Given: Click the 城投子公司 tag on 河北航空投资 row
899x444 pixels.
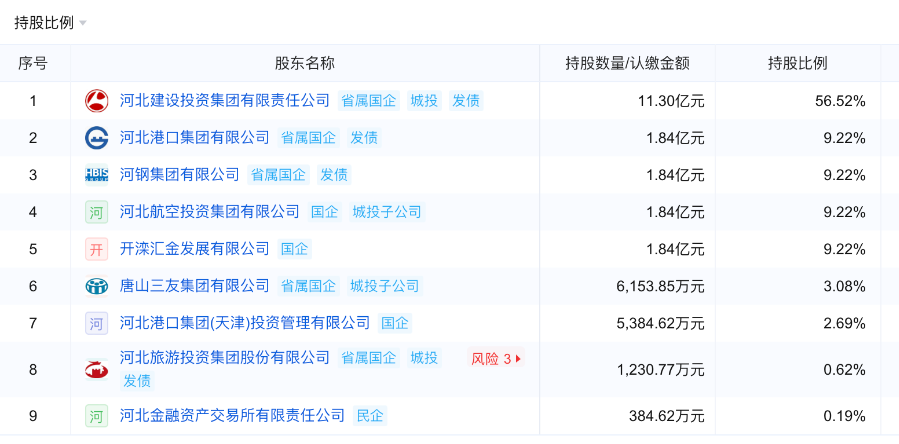Looking at the screenshot, I should tap(386, 212).
